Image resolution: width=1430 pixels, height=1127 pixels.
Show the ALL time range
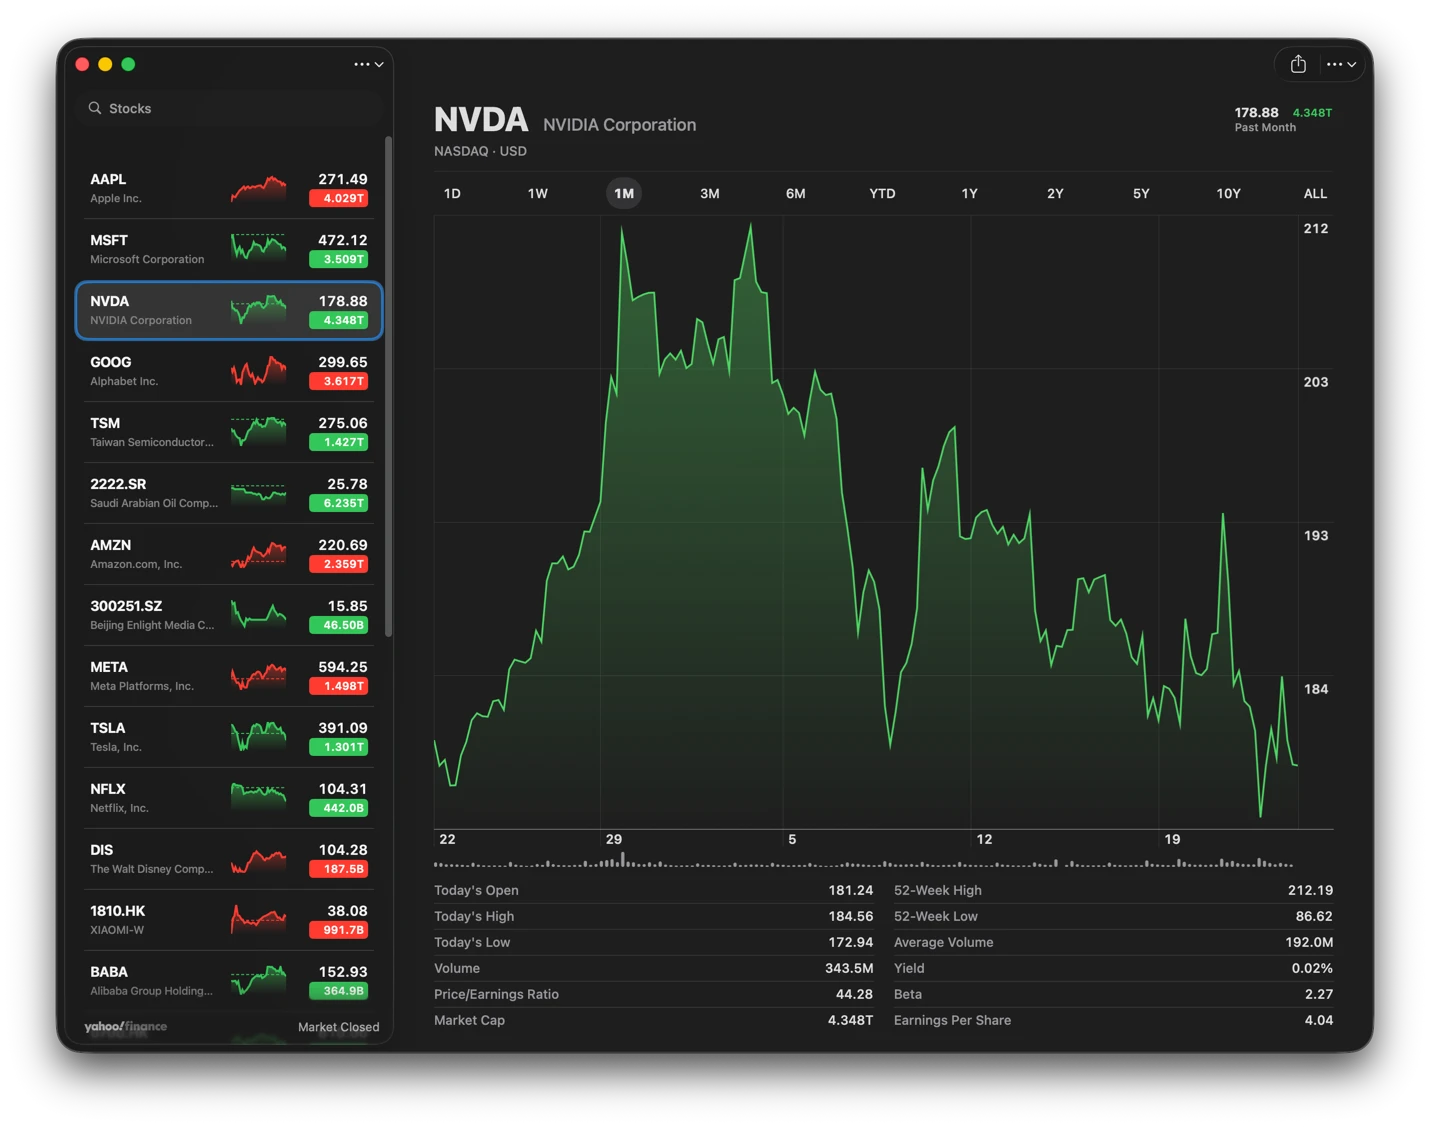coord(1315,194)
